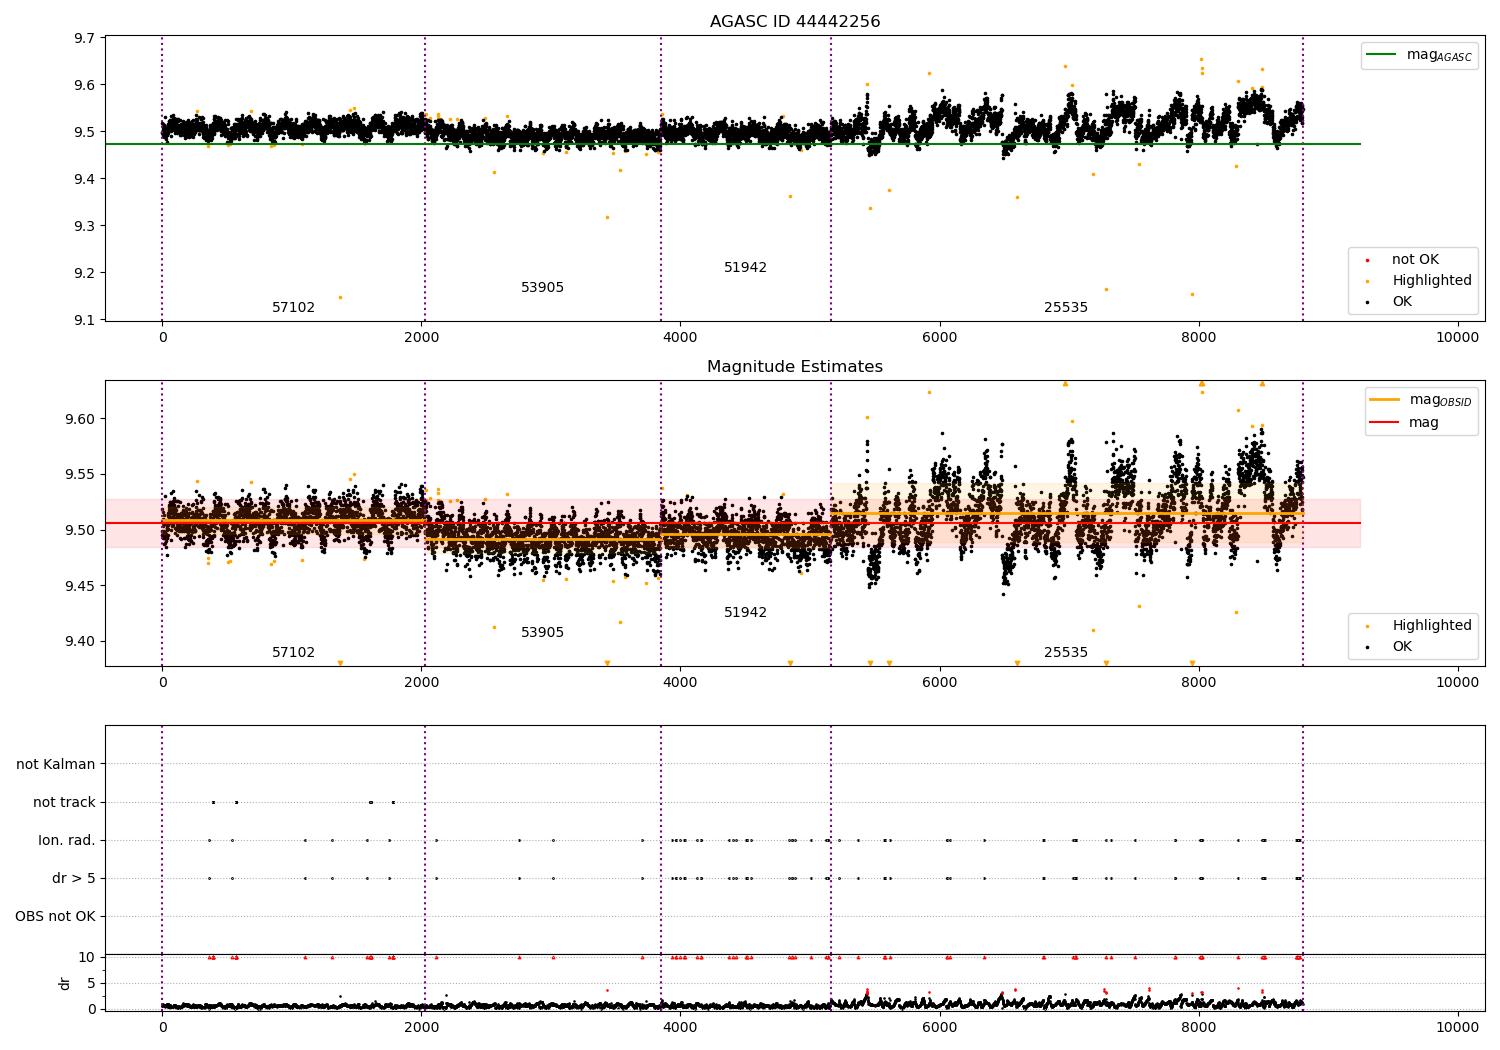
Task: Click the 'OBS not OK' row label
Action: tap(55, 916)
